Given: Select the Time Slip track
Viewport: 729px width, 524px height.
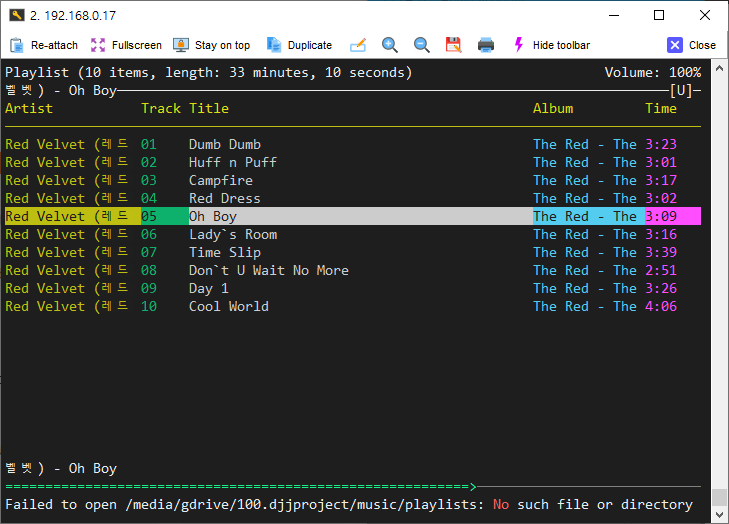Looking at the screenshot, I should coord(353,252).
